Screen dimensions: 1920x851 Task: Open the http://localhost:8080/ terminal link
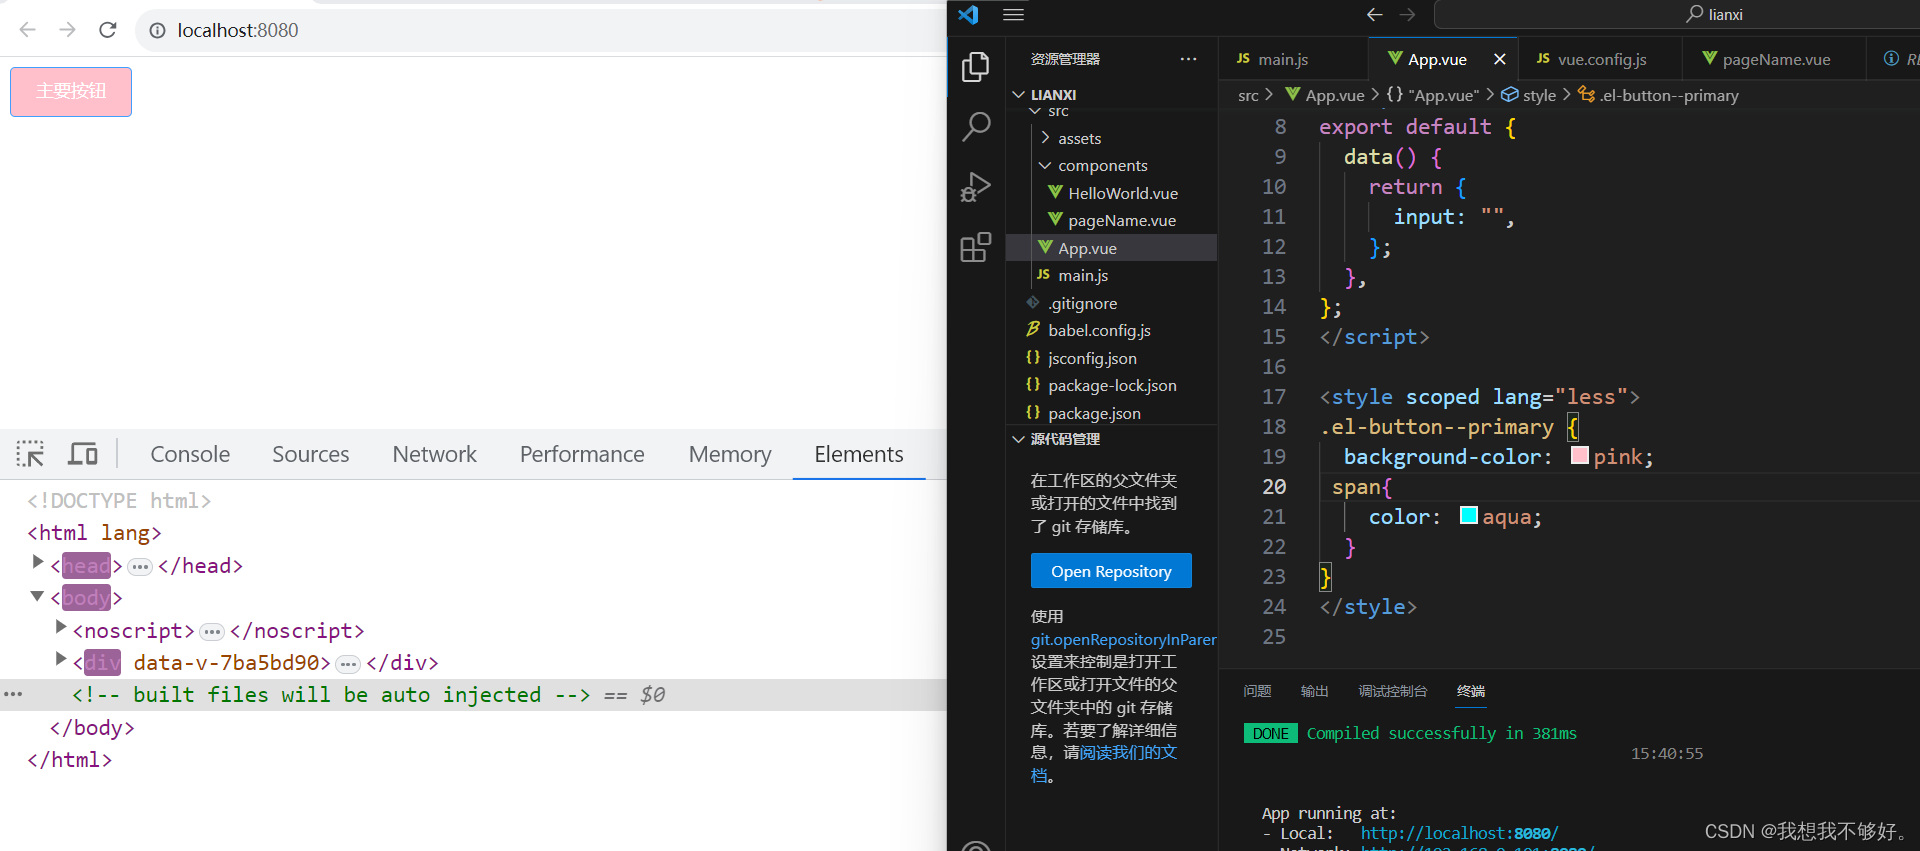[1459, 833]
